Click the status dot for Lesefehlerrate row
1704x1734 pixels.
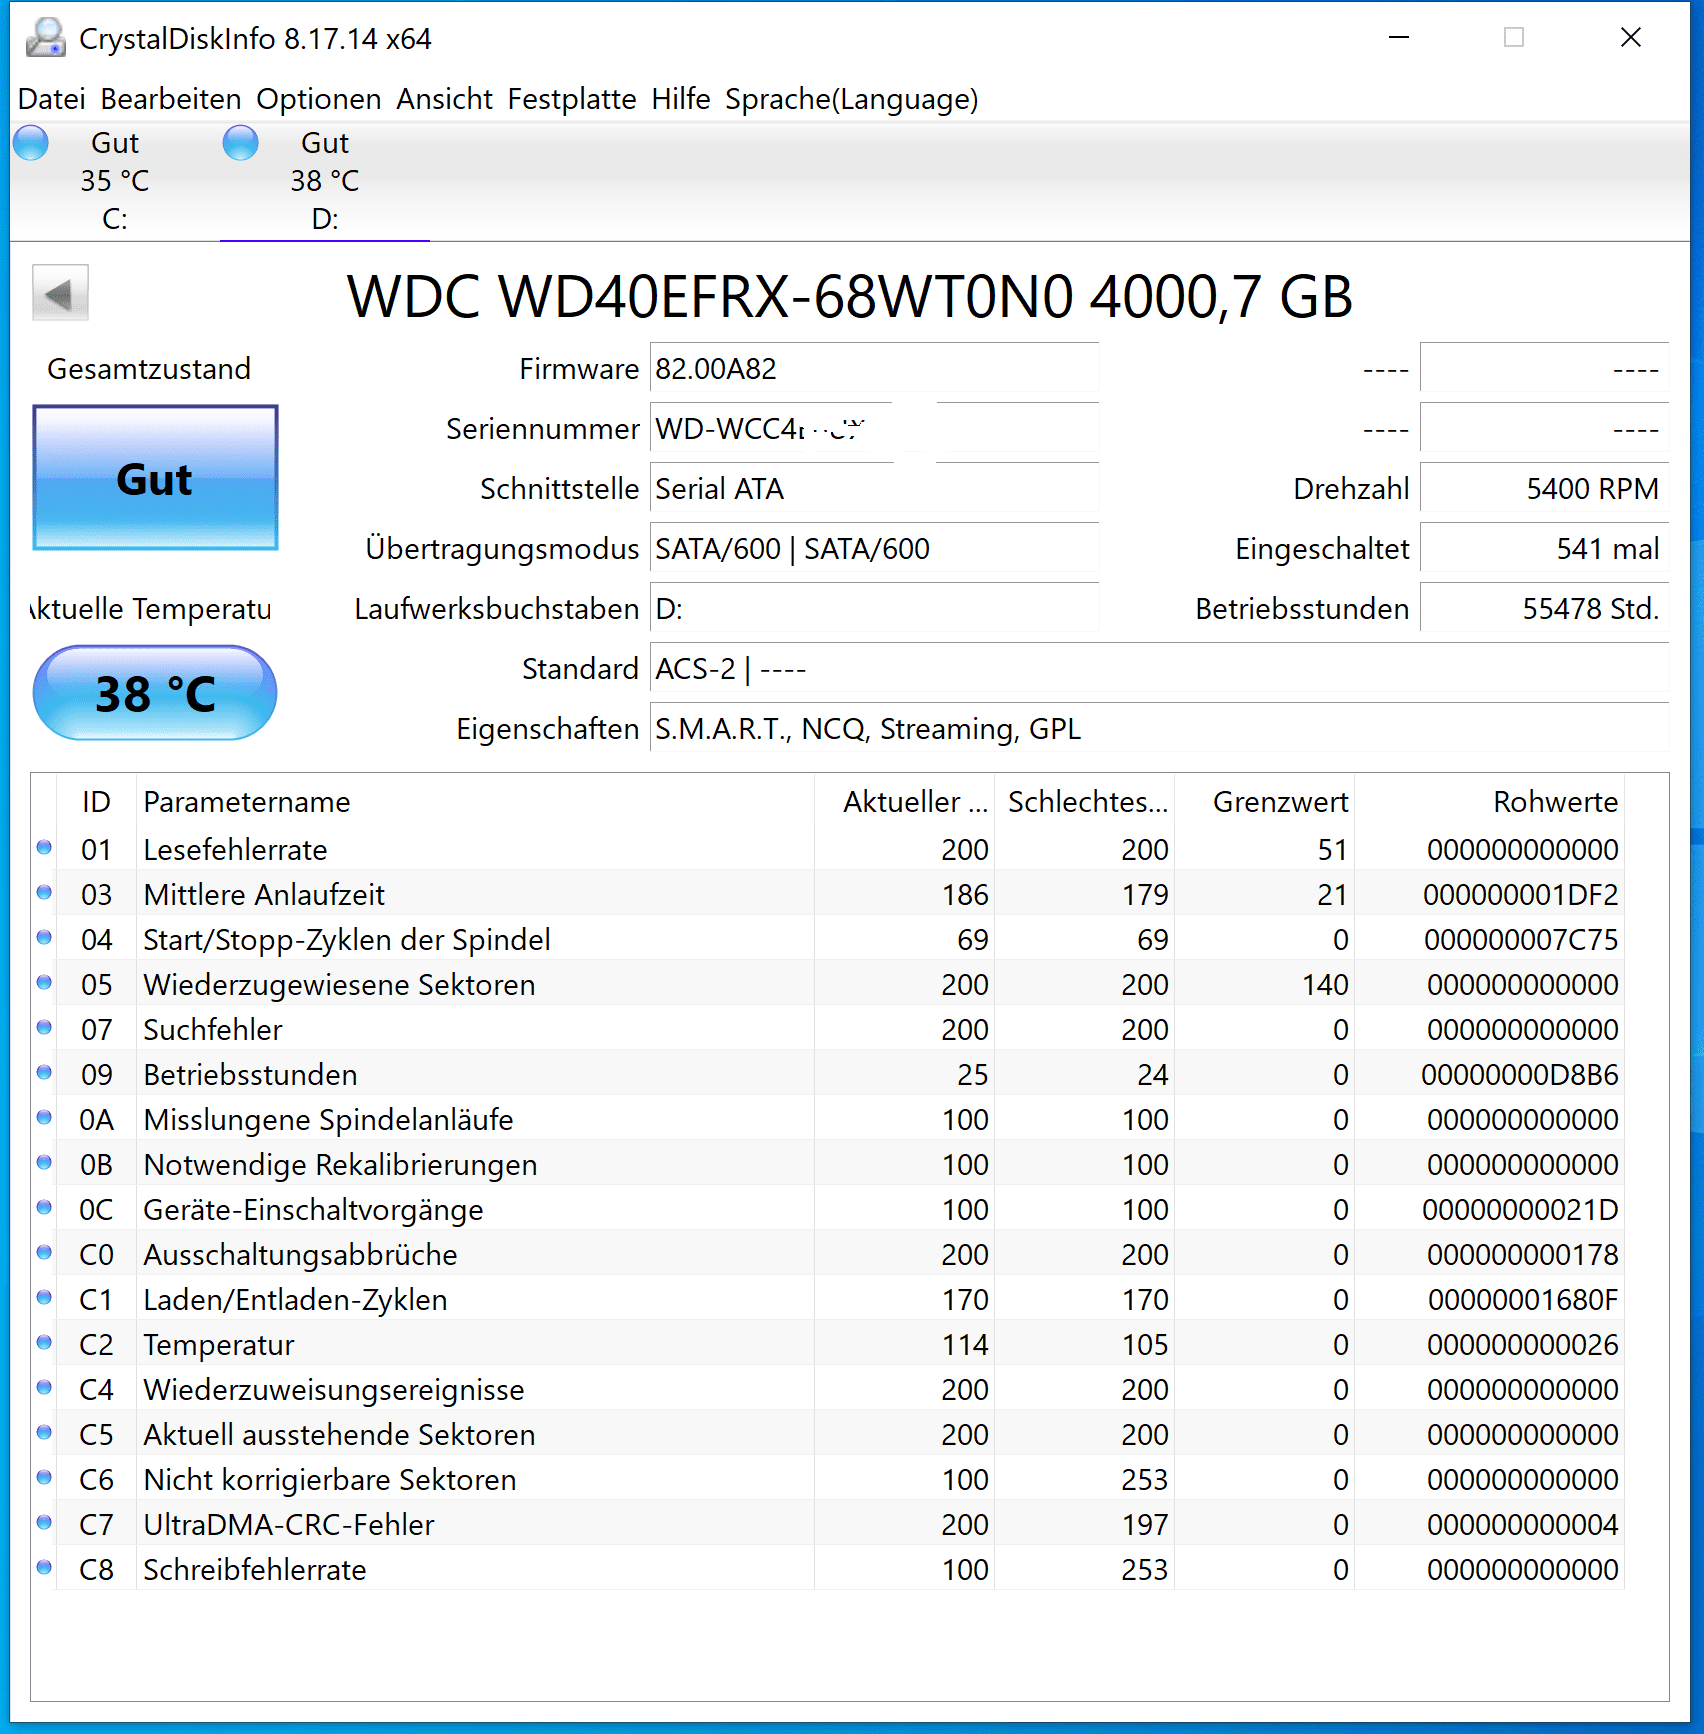[44, 848]
